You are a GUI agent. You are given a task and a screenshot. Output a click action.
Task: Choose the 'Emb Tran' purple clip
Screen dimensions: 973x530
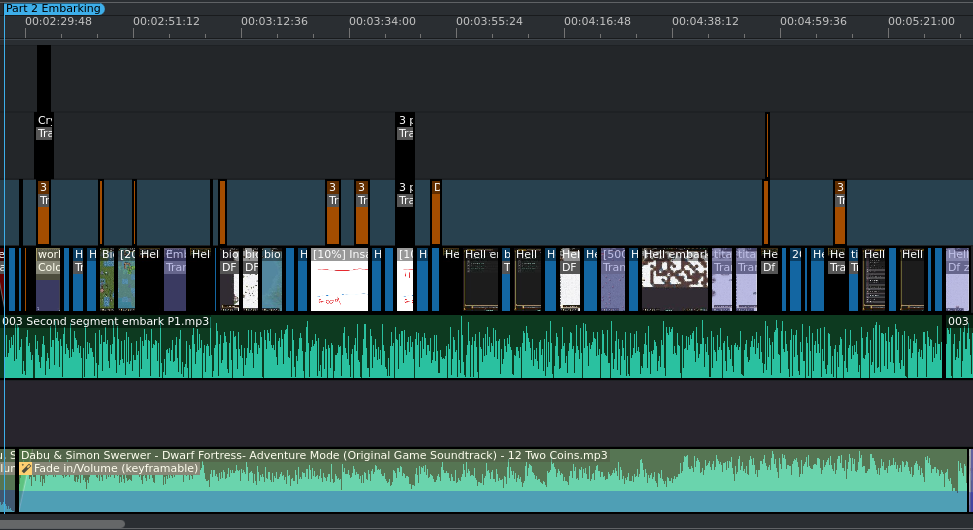click(x=175, y=279)
